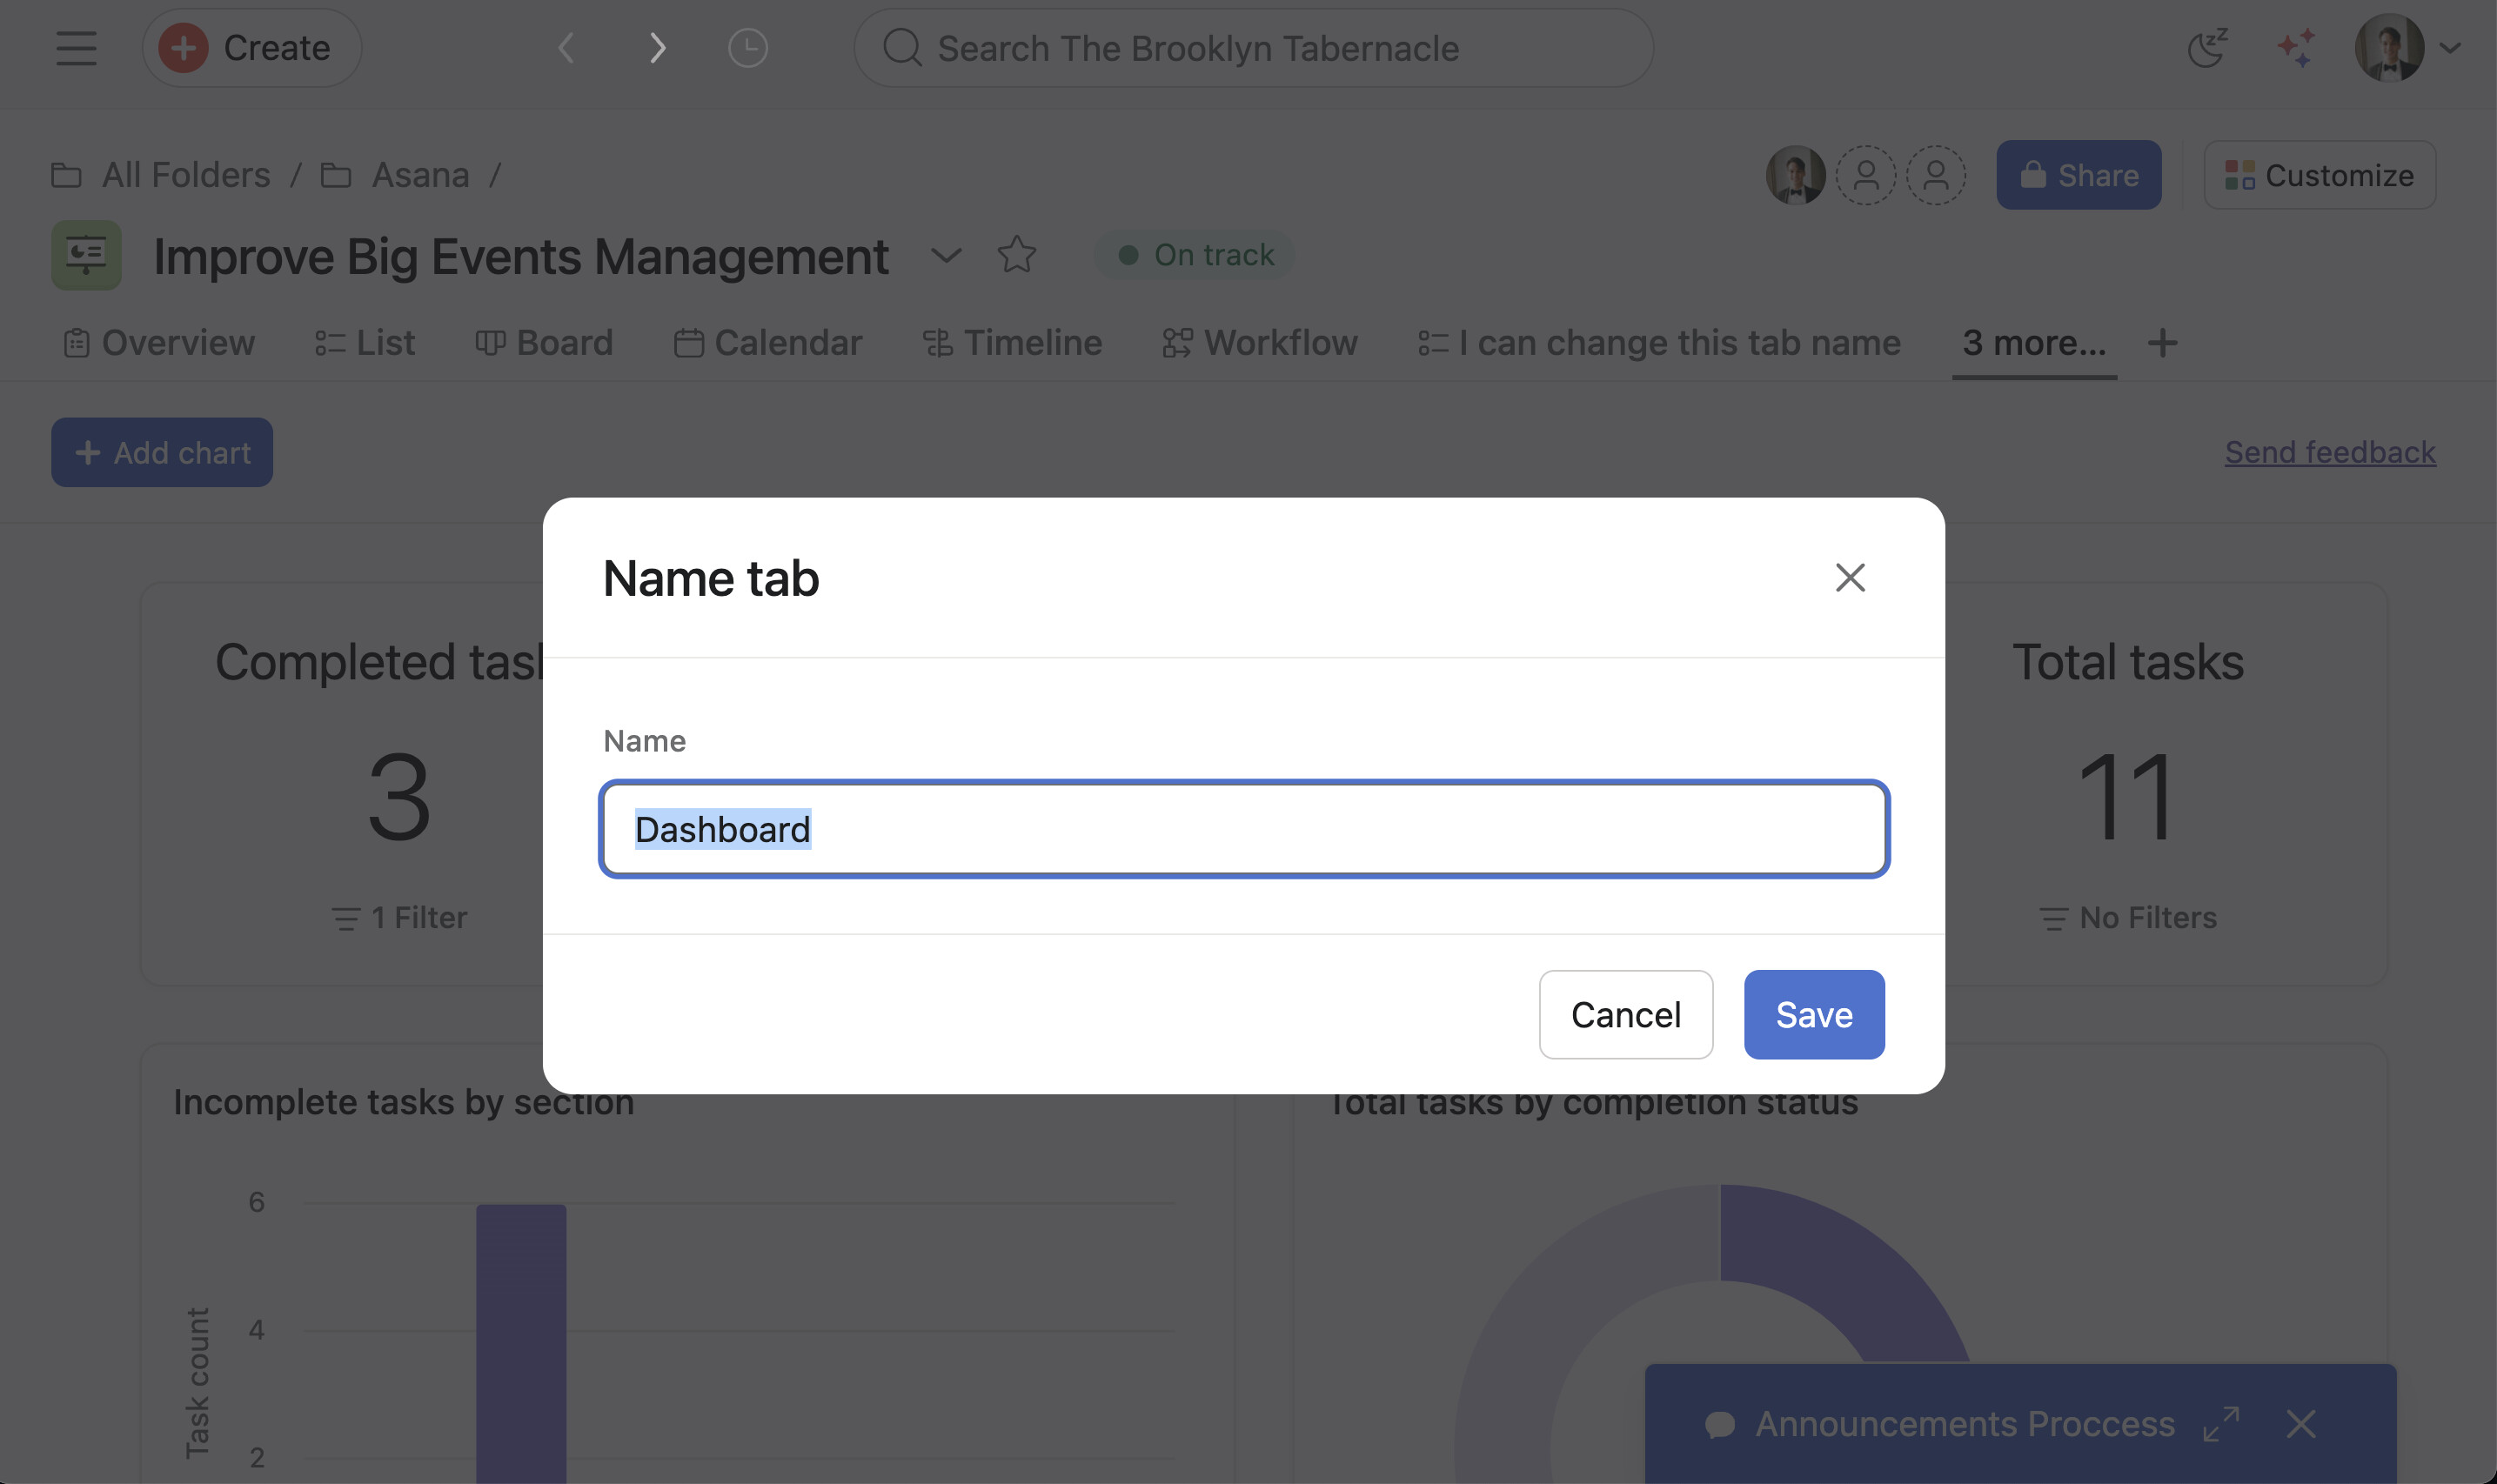Click the Add chart button
Screen dimensions: 2497x1484
[x=162, y=452]
